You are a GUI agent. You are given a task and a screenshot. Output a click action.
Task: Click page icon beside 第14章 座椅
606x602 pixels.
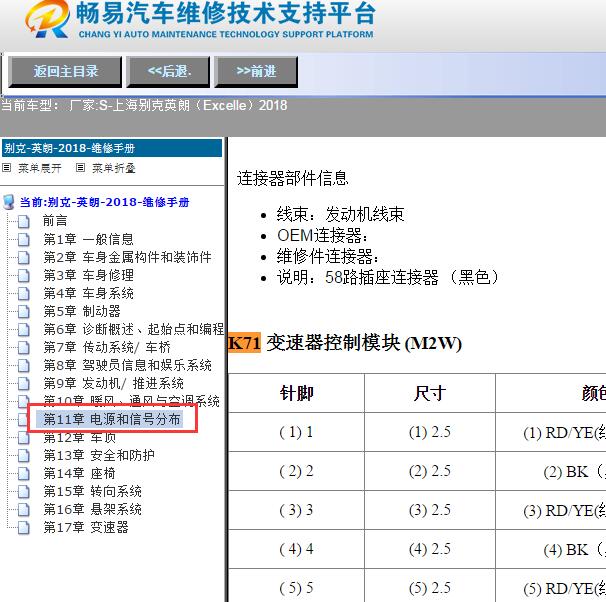(x=24, y=474)
